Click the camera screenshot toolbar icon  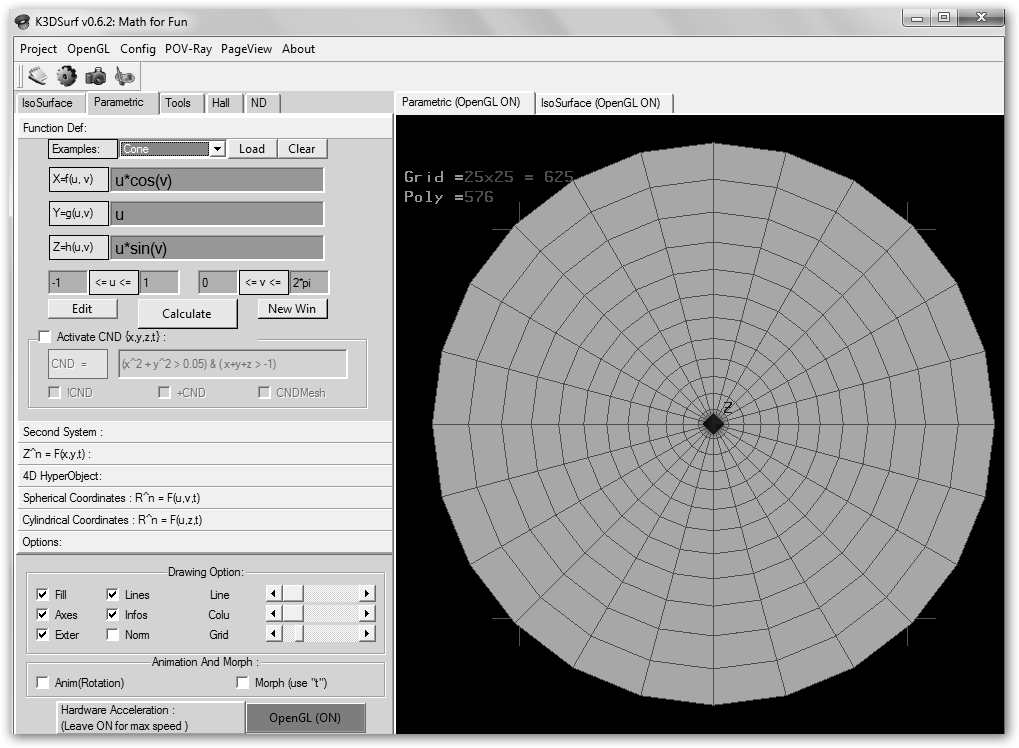(x=95, y=76)
